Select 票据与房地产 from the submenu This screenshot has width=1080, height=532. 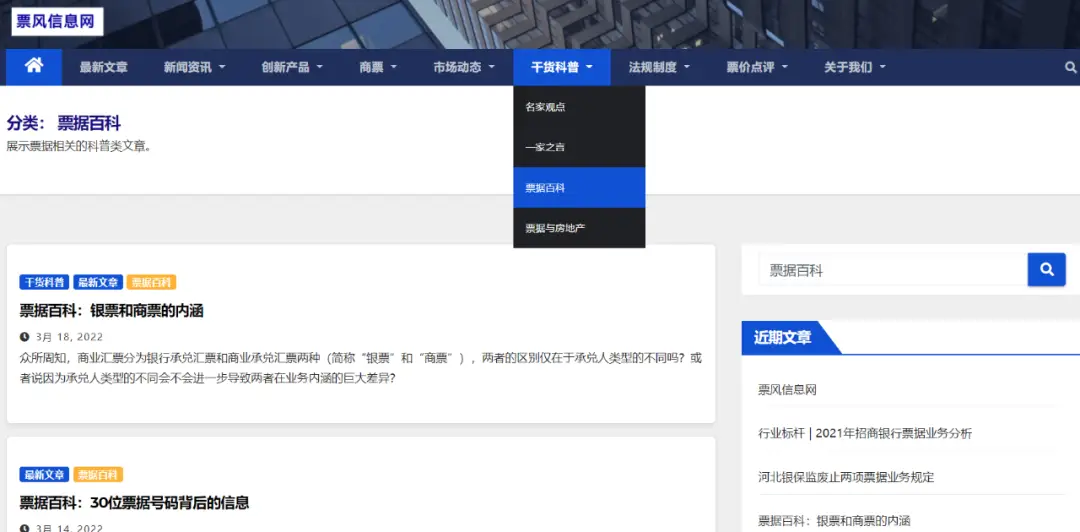click(579, 227)
